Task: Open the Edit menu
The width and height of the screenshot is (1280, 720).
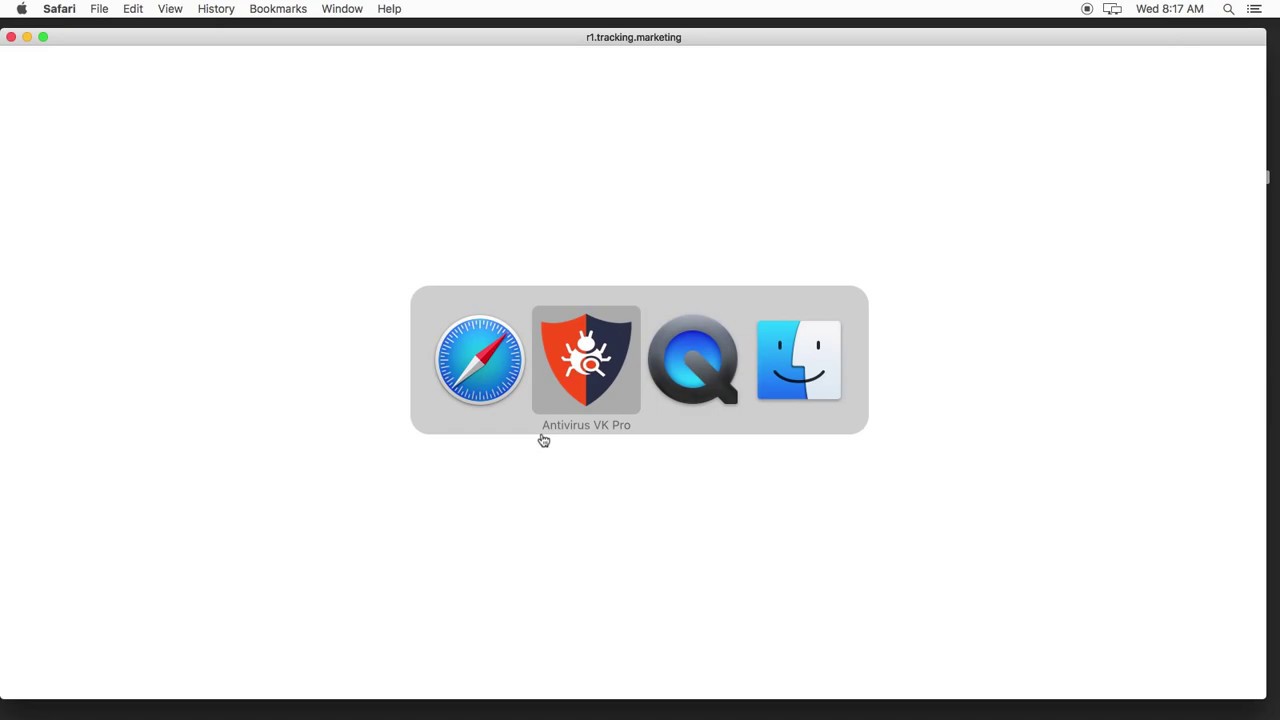Action: (133, 9)
